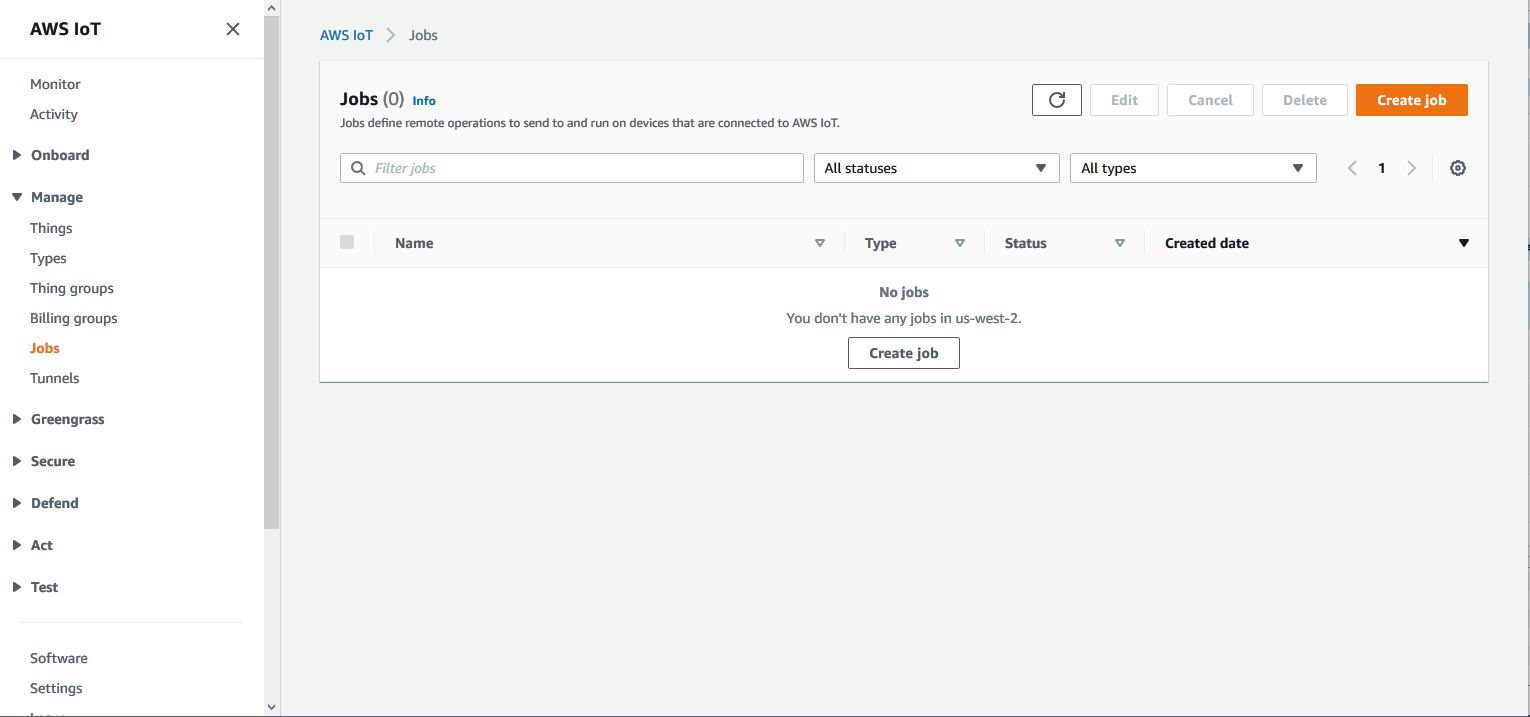The image size is (1530, 717).
Task: Expand the Test section
Action: click(17, 587)
